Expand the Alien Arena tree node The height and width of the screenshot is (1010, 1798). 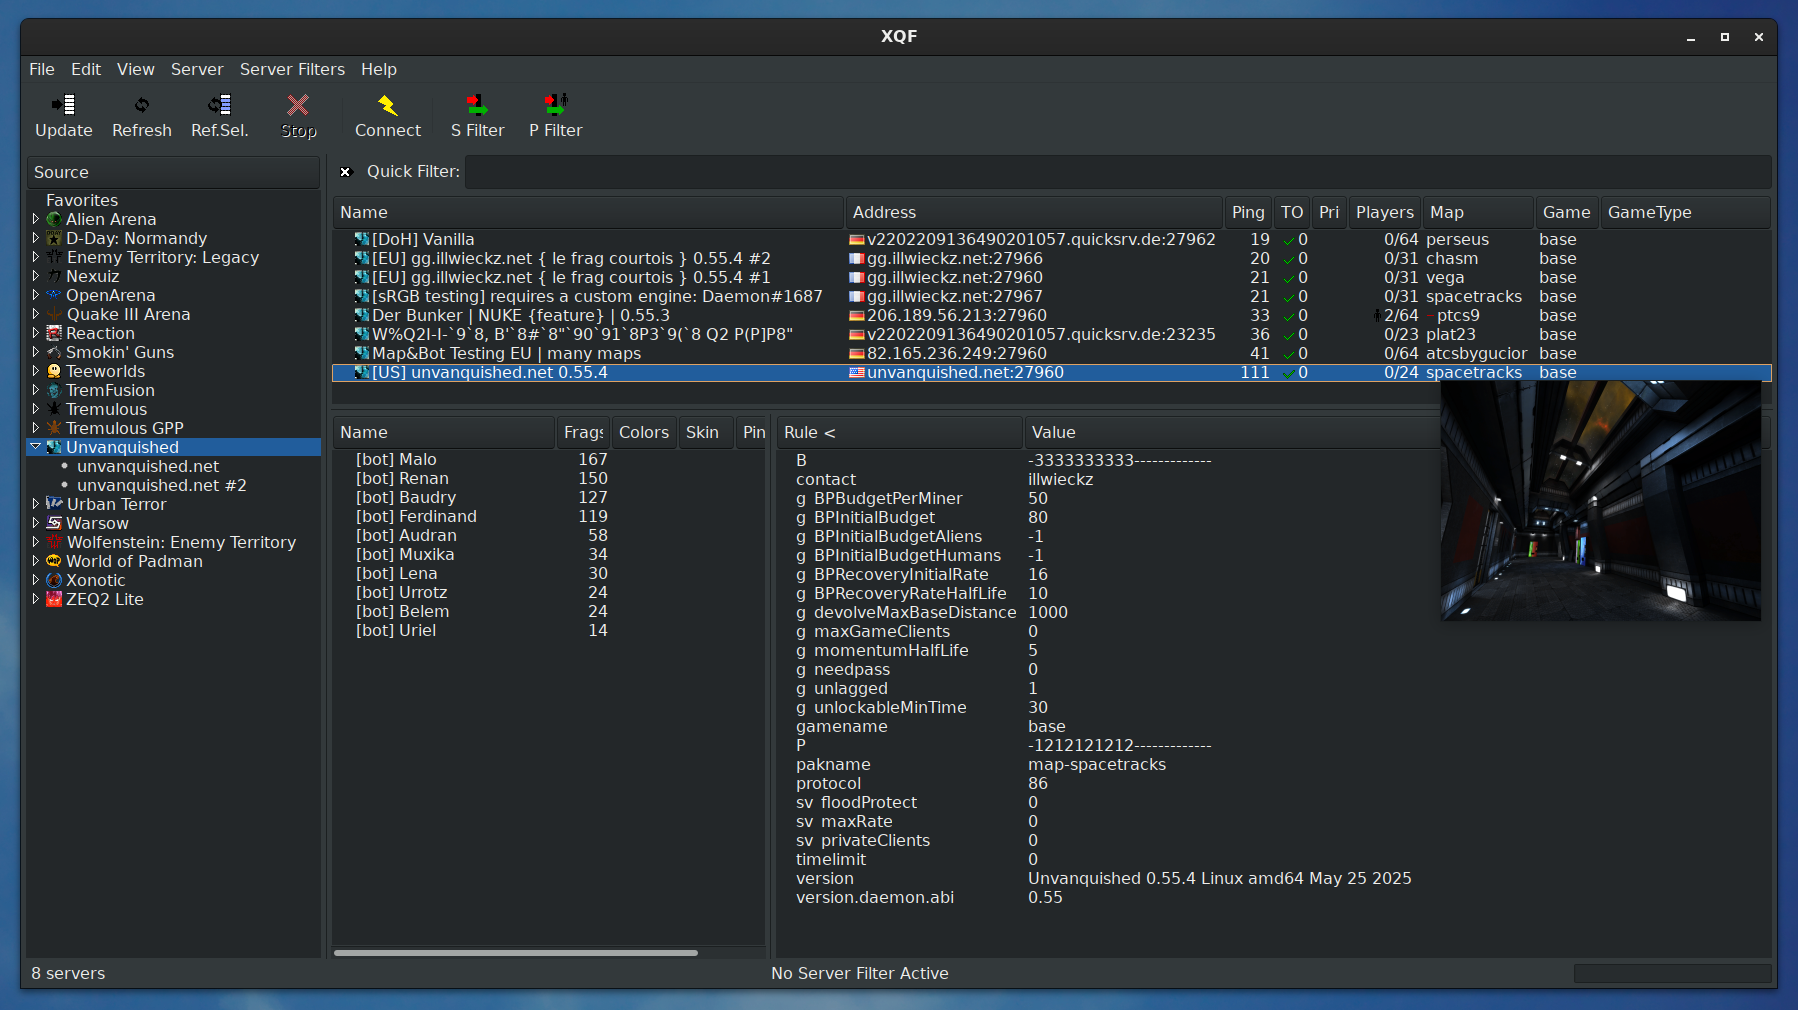click(36, 219)
